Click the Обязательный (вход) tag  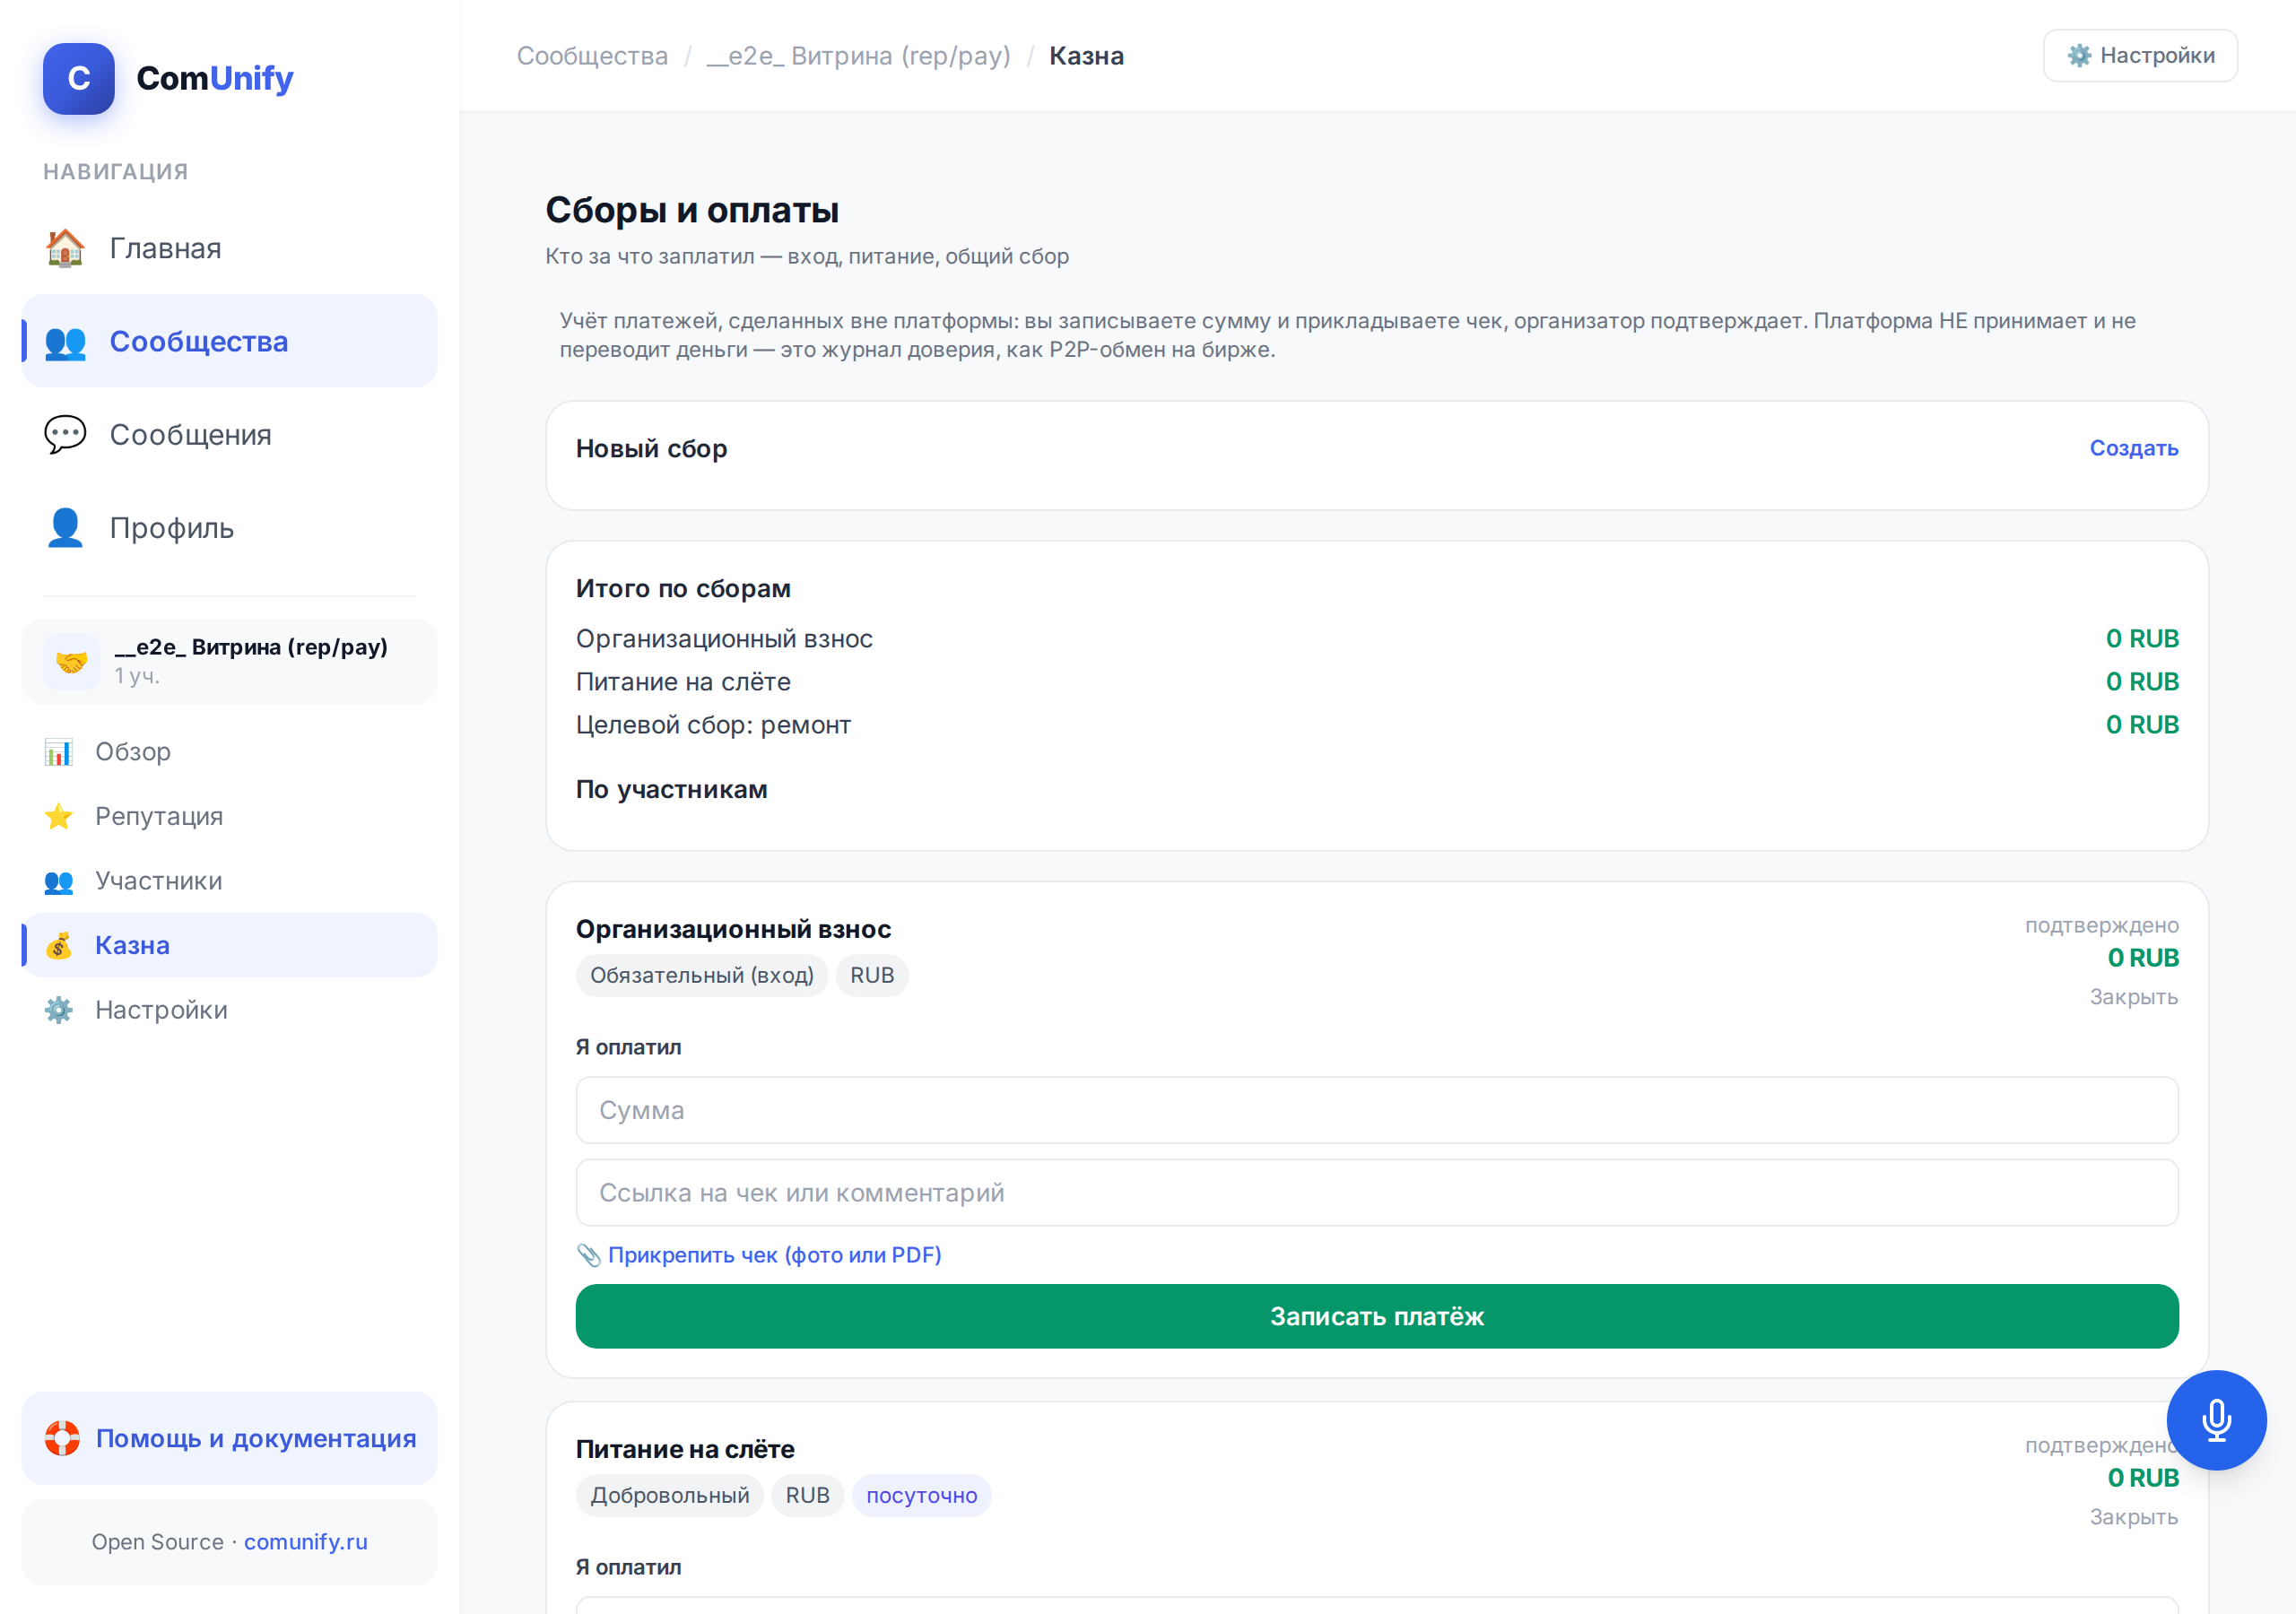click(702, 975)
